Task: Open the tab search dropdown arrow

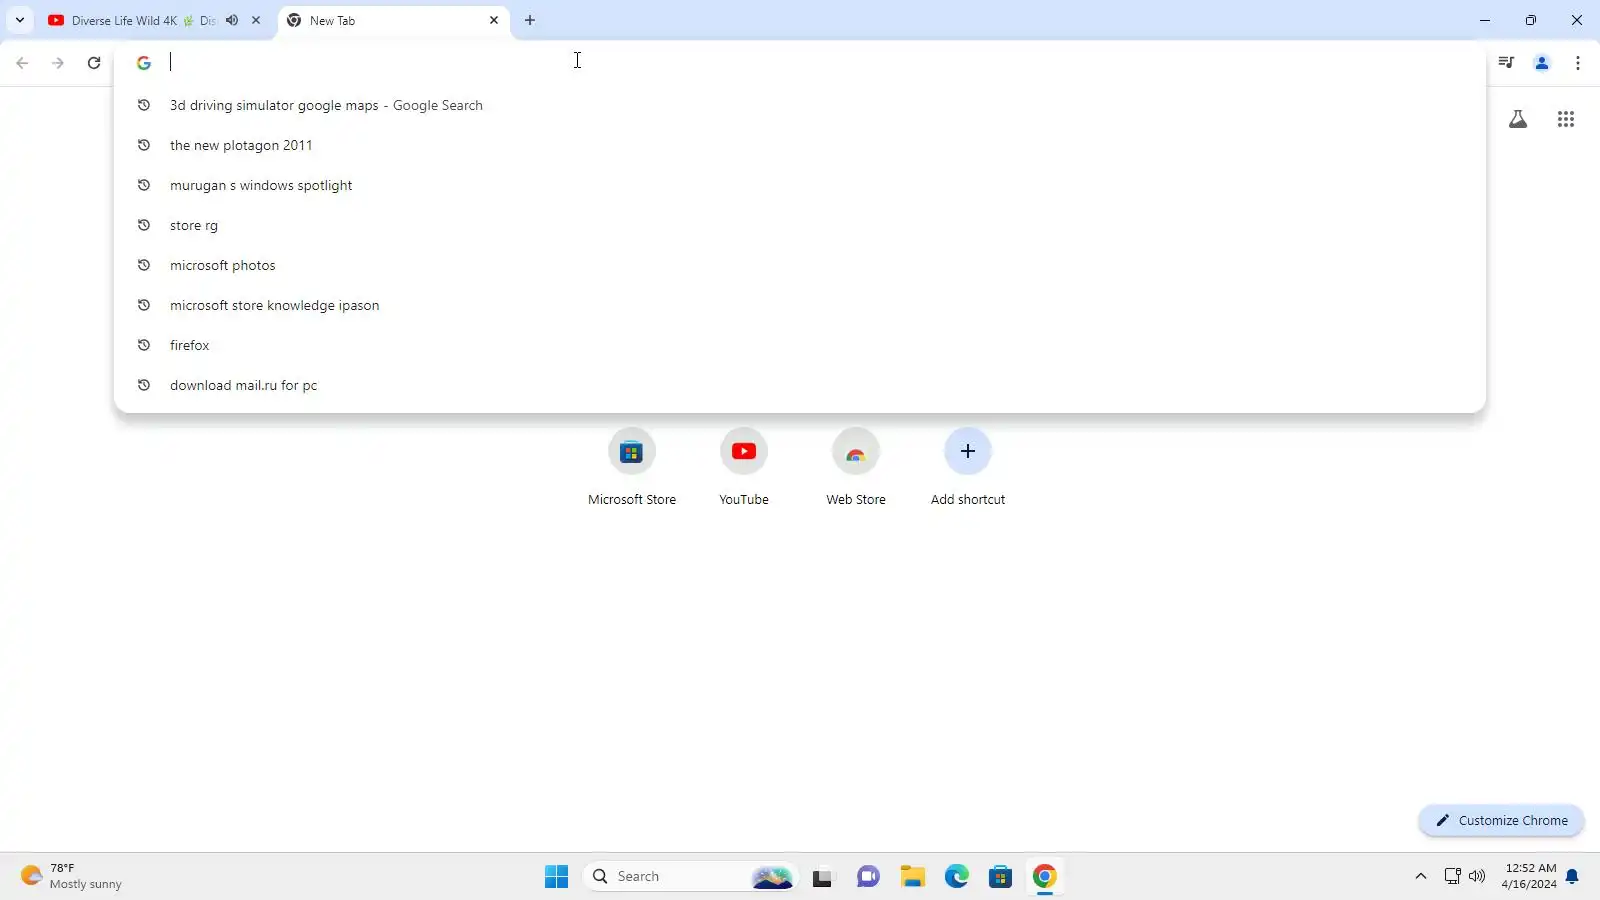Action: coord(20,20)
